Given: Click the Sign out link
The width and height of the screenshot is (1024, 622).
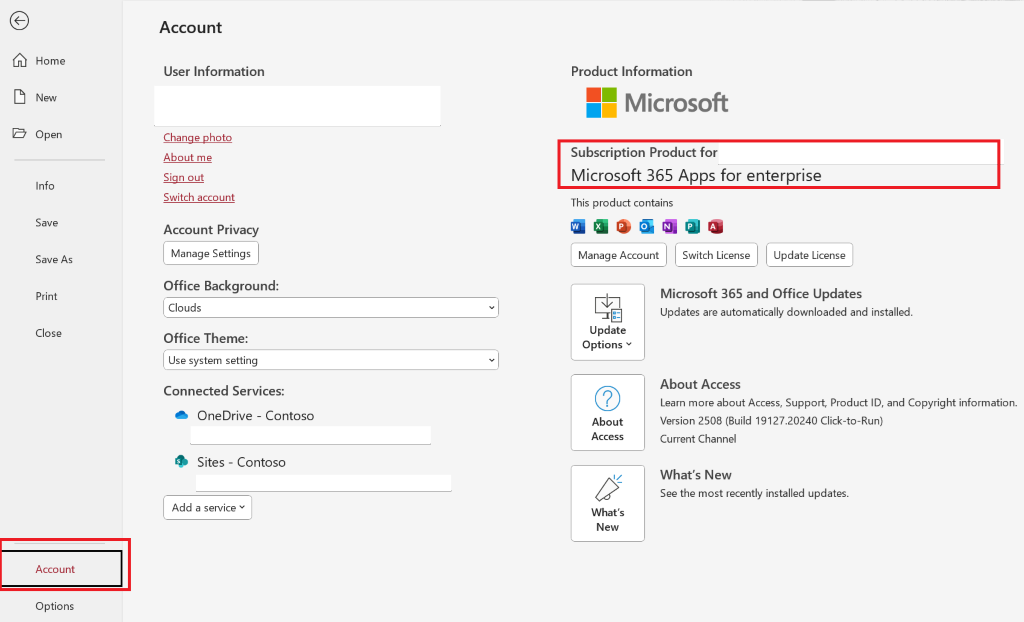Looking at the screenshot, I should (x=184, y=177).
